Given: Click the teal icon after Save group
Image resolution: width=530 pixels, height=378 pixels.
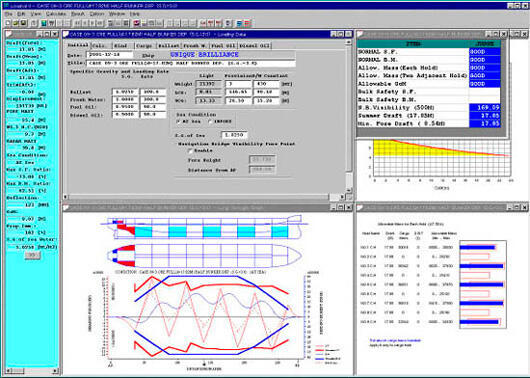Looking at the screenshot, I should [x=44, y=23].
